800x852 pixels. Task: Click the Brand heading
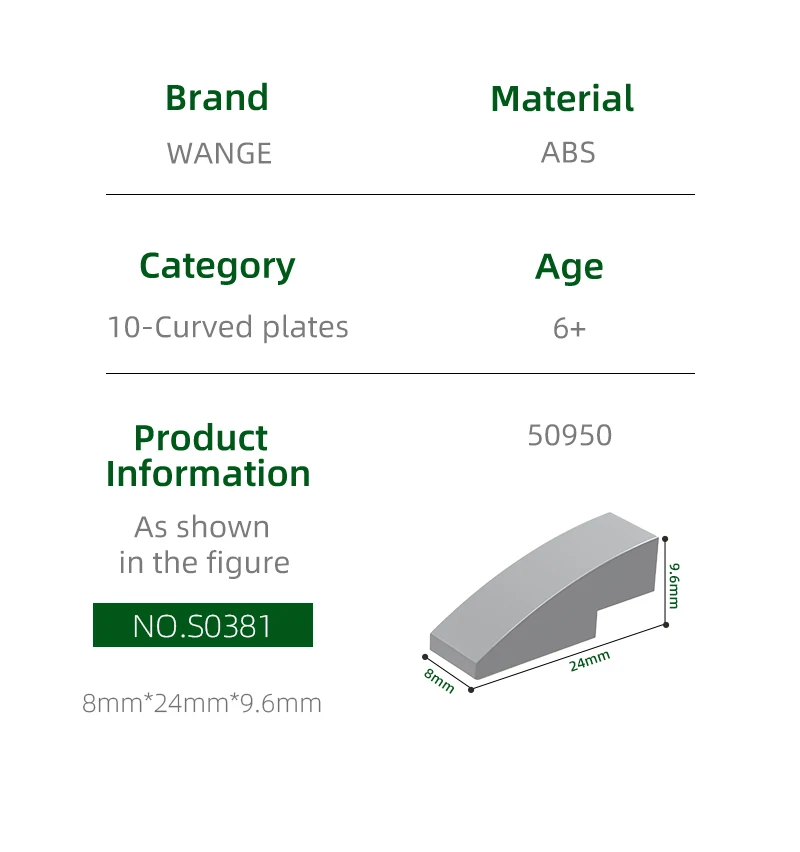[217, 98]
